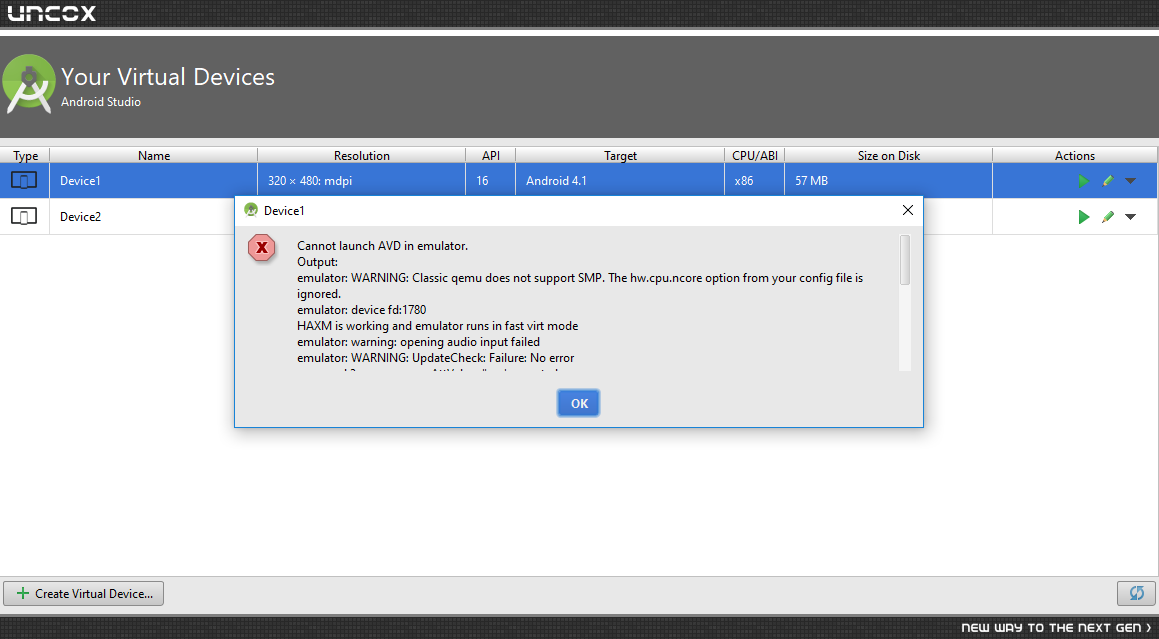Screen dimensions: 1159x639
Task: Open Device1 actions dropdown arrow
Action: coord(1130,181)
